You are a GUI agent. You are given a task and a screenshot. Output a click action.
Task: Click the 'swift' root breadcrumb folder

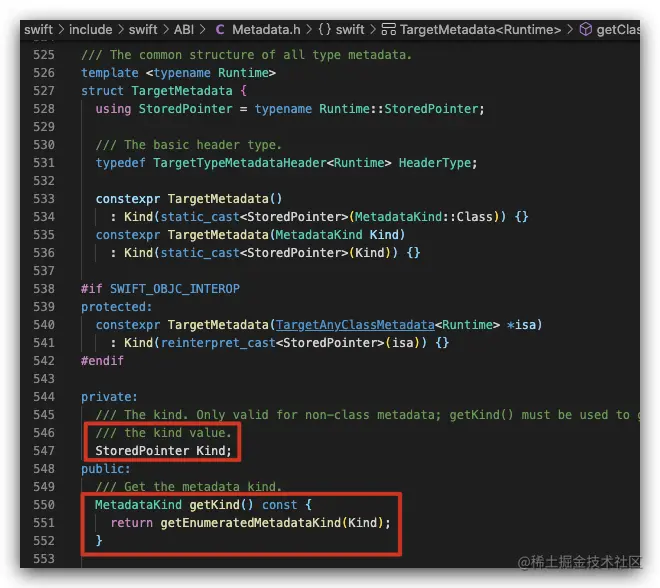tap(38, 29)
